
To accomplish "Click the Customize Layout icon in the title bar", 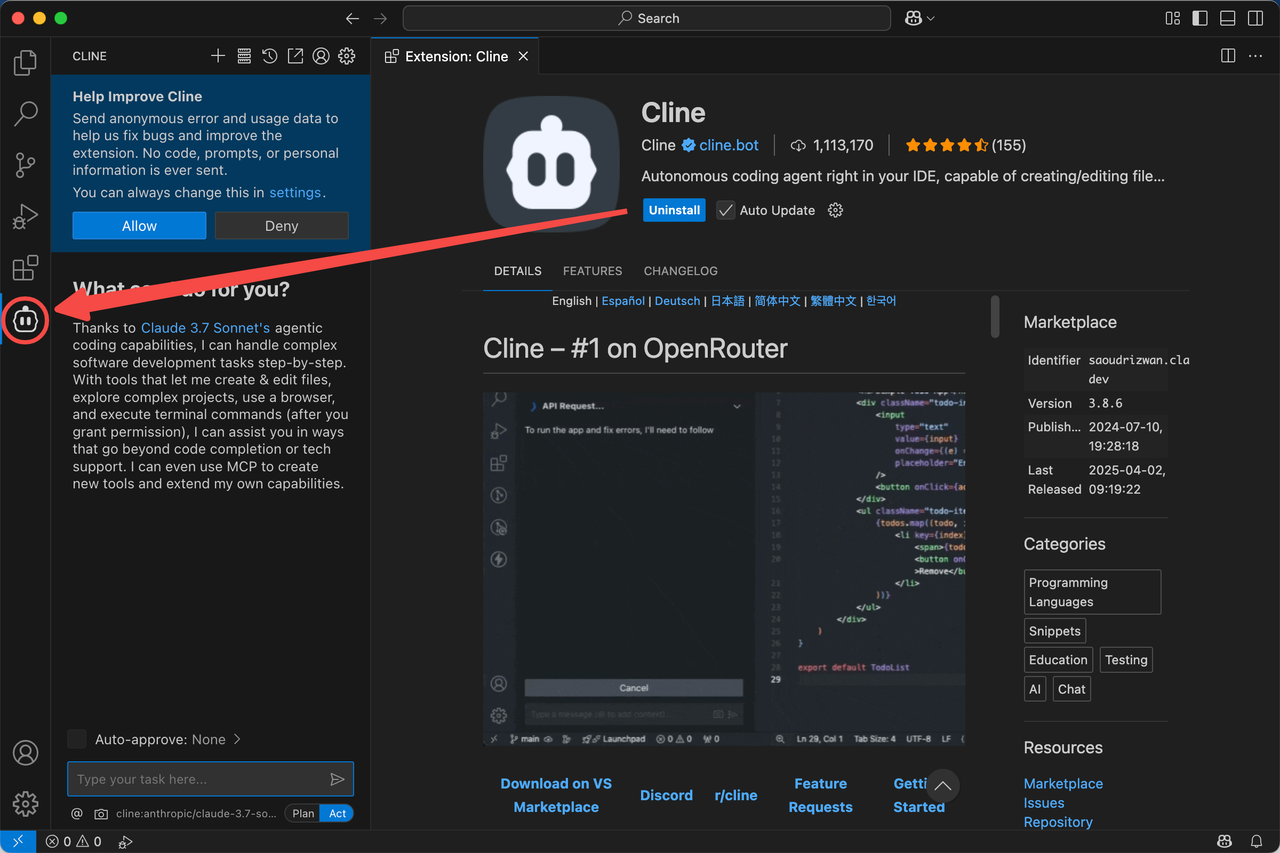I will (1173, 18).
